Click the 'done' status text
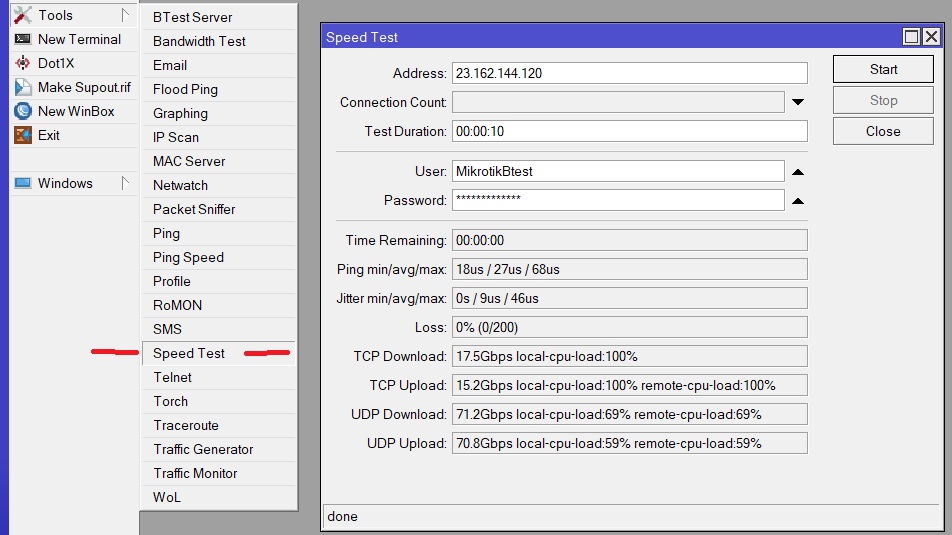The width and height of the screenshot is (952, 535). tap(342, 516)
